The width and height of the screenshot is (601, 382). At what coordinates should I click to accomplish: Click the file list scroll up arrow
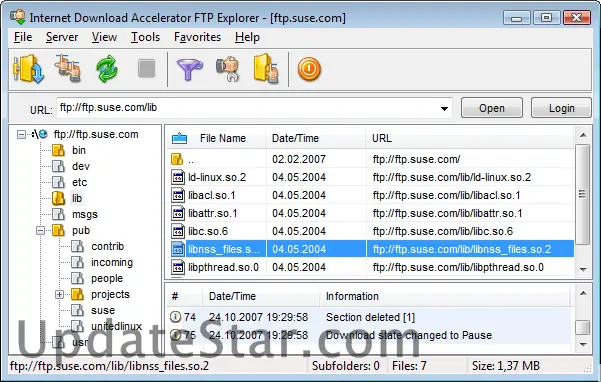pyautogui.click(x=583, y=135)
